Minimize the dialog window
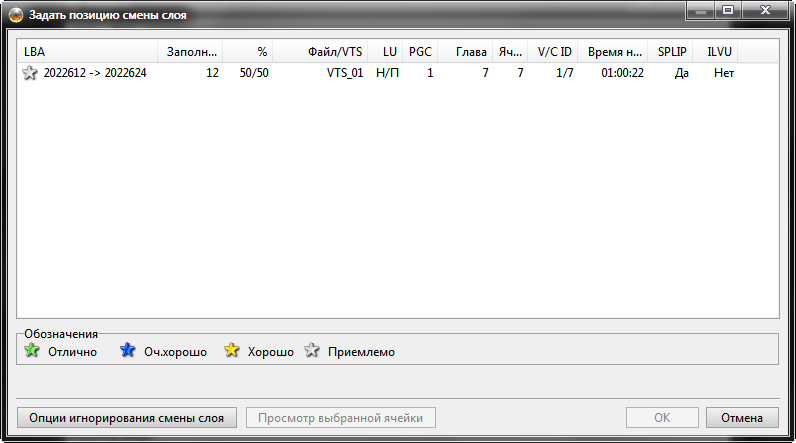This screenshot has width=796, height=443. coord(701,10)
